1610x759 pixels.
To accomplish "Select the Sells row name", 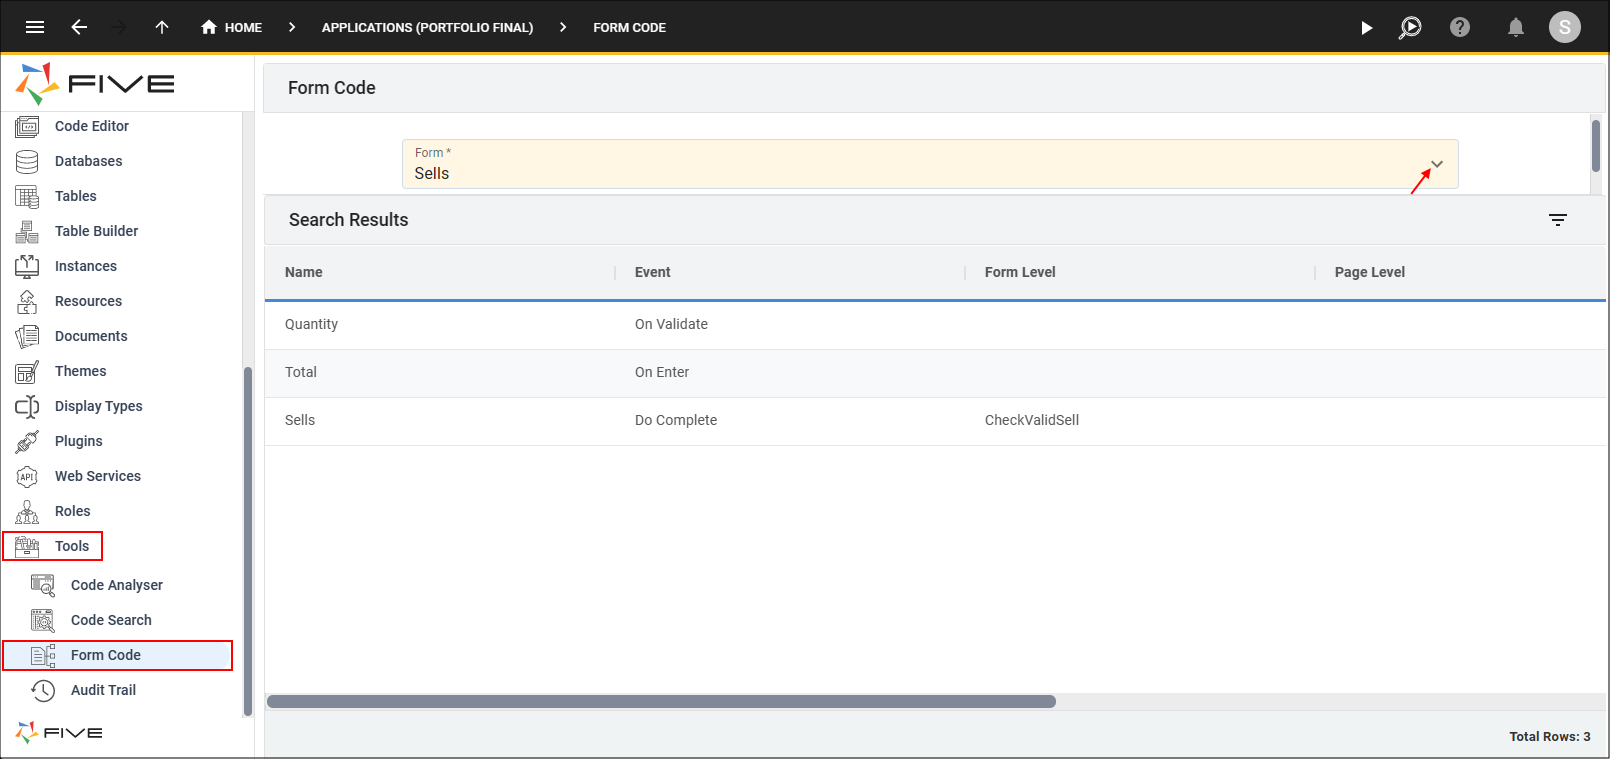I will (x=300, y=420).
